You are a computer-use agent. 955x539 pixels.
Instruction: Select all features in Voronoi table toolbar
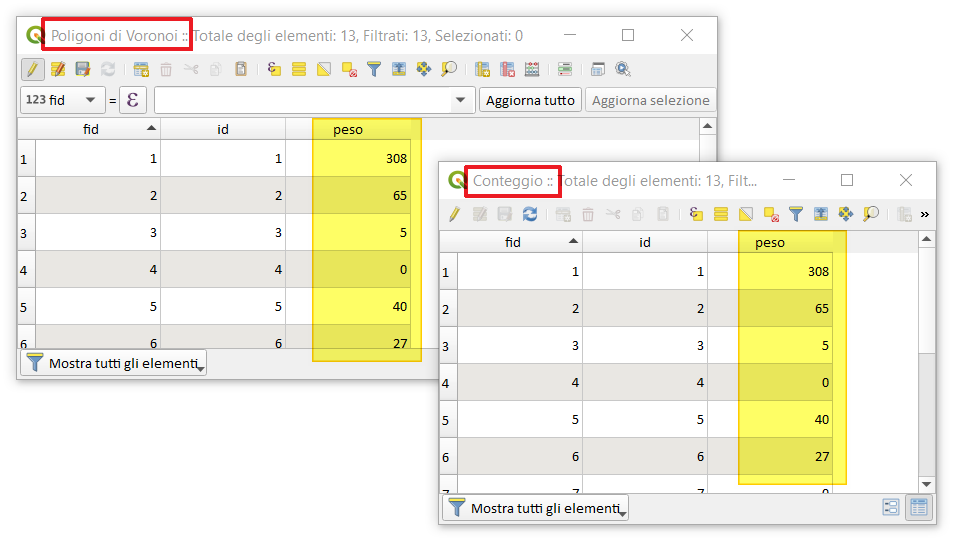(299, 69)
